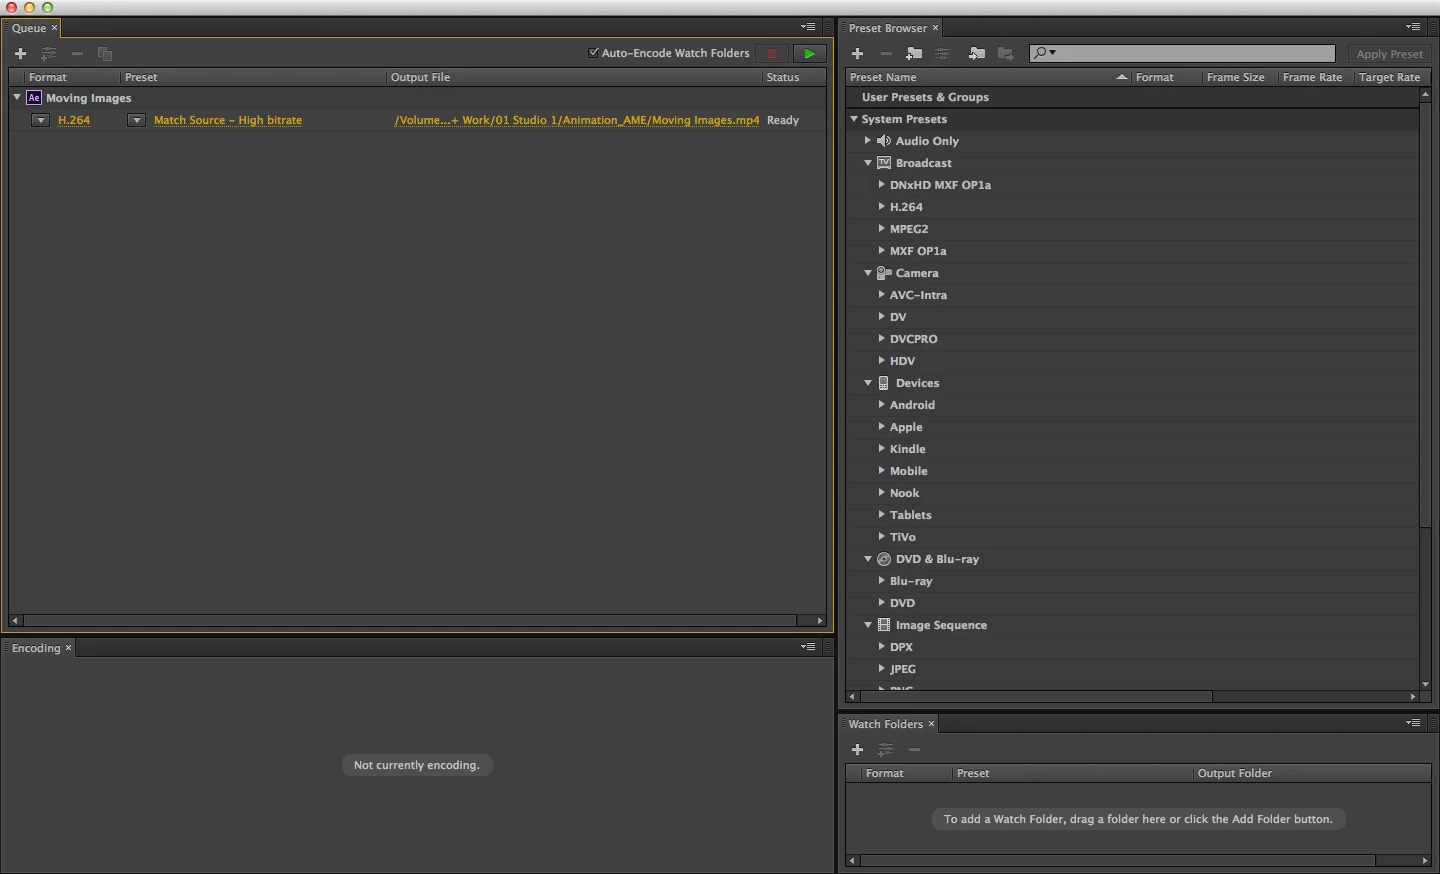Collapse the Camera presets group
Screen dimensions: 1440x874
coord(868,273)
